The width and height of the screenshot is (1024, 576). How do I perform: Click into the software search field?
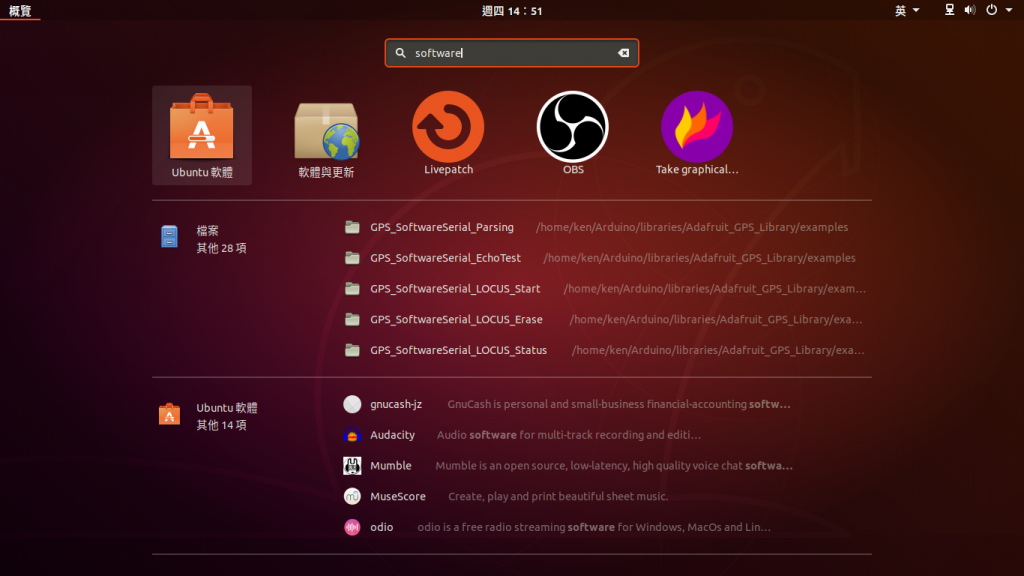(512, 53)
